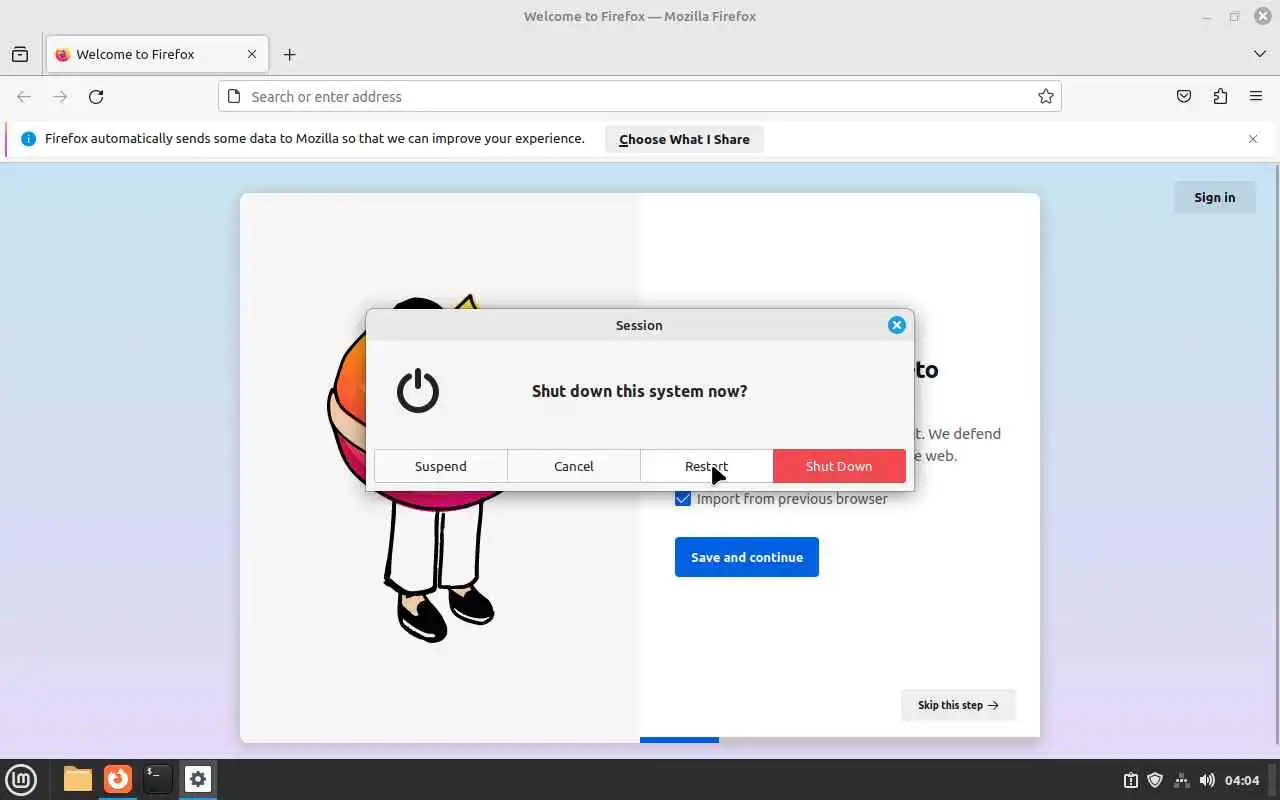
Task: Confirm Shut Down in Session dialog
Action: [x=839, y=466]
